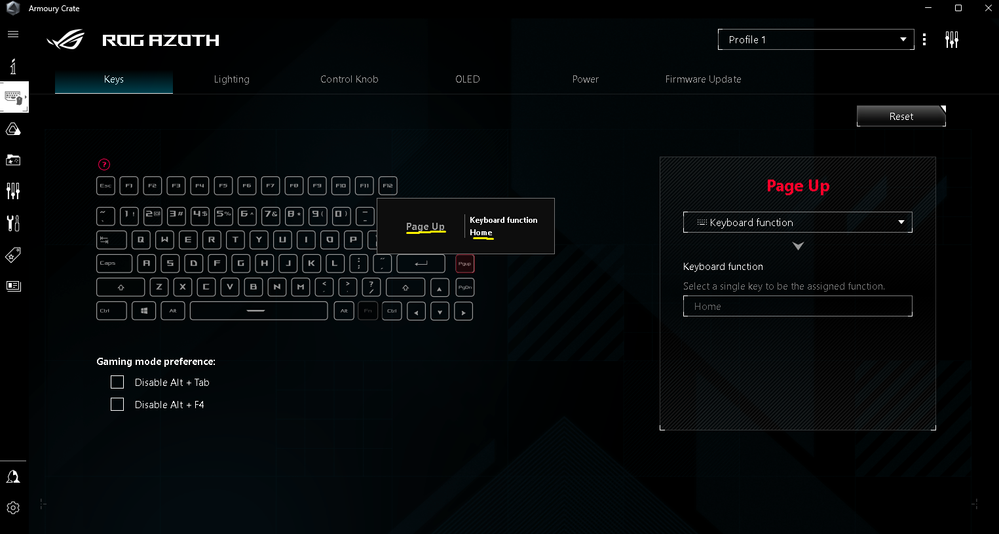Select the question mark slash key

pos(371,287)
